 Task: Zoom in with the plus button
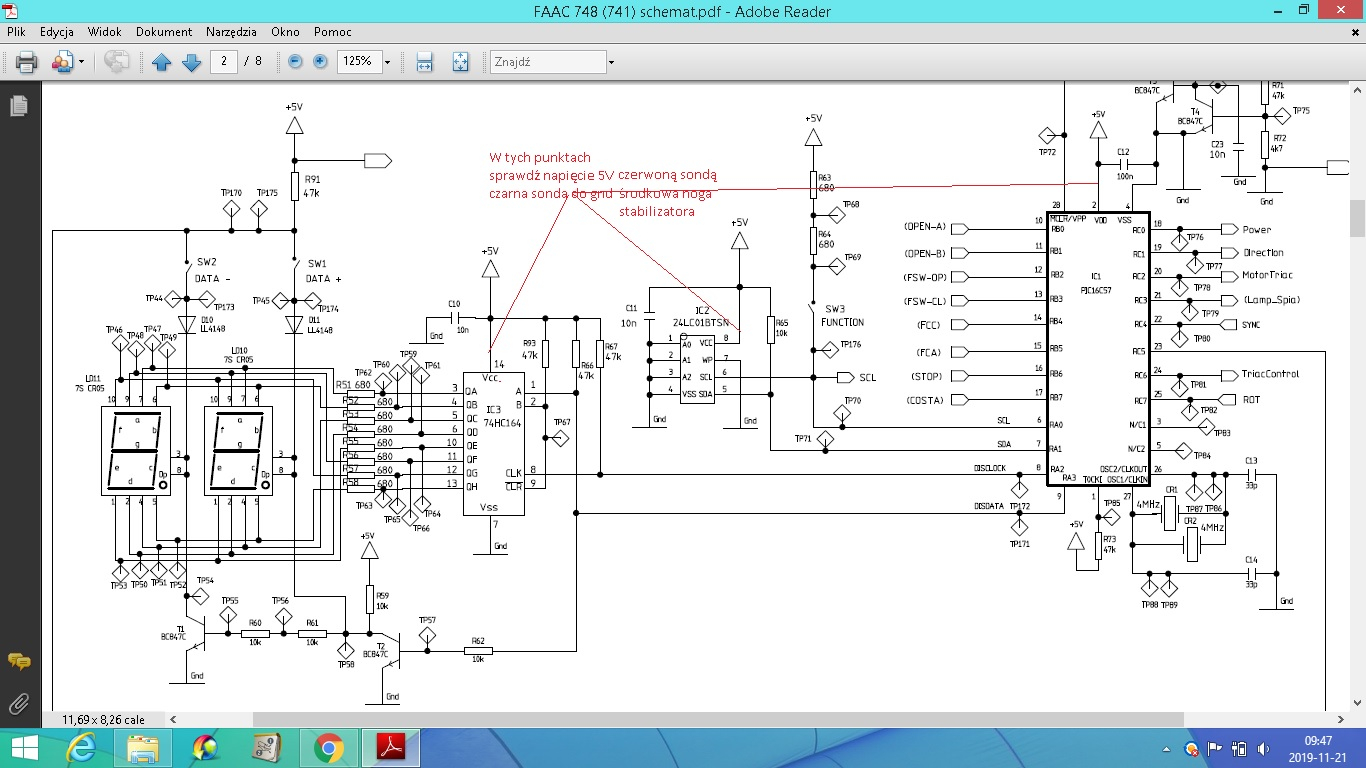pos(320,61)
